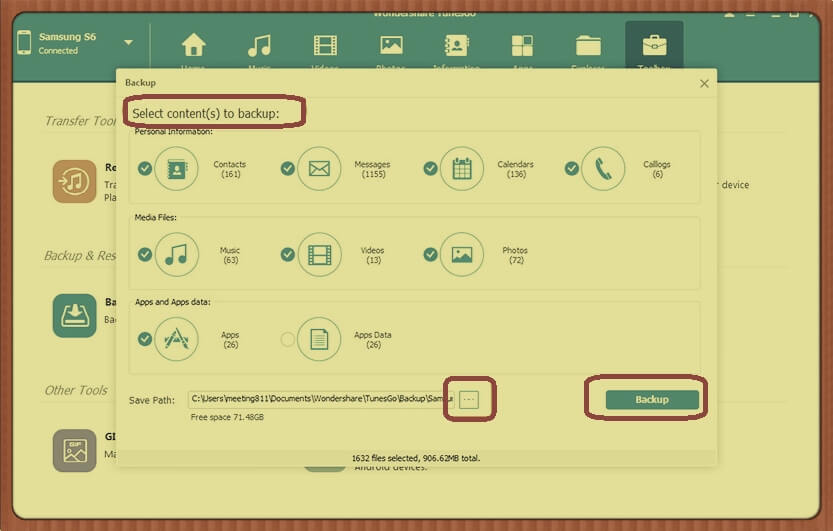Uncheck the Photos backup checkbox
833x531 pixels.
click(430, 255)
